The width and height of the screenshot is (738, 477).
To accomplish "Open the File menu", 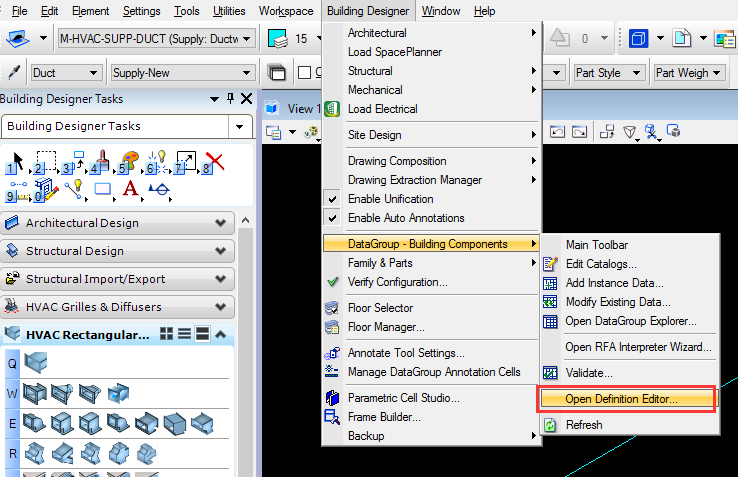I will (19, 11).
